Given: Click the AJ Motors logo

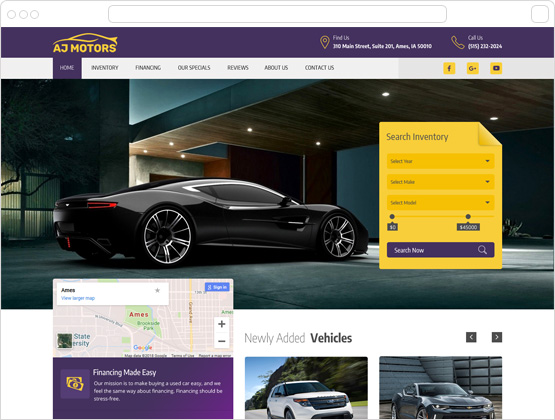Looking at the screenshot, I should coord(85,43).
